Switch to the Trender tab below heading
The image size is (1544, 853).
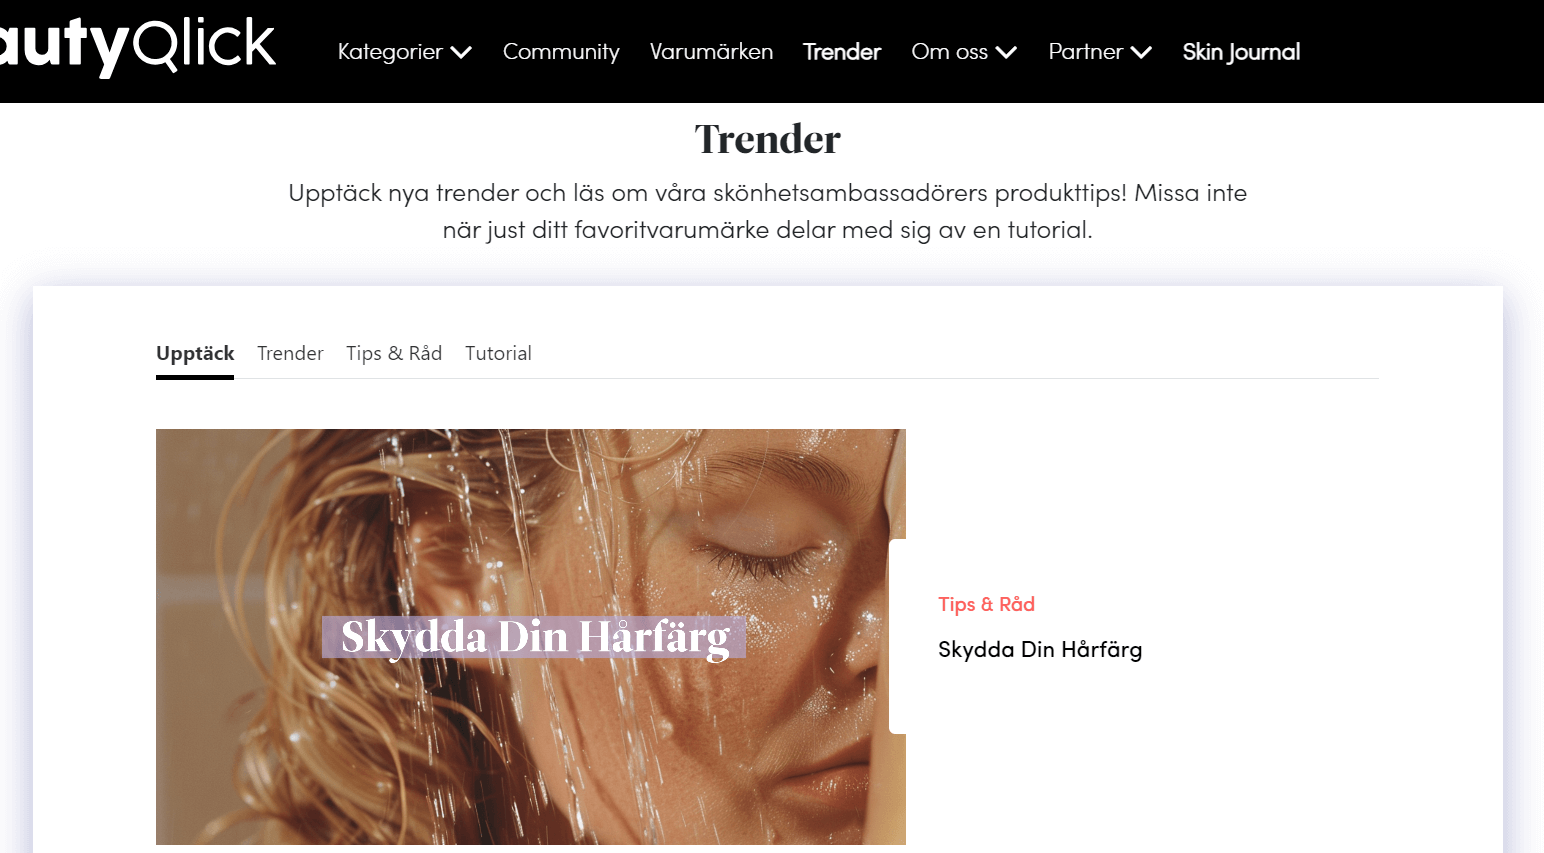pos(290,354)
